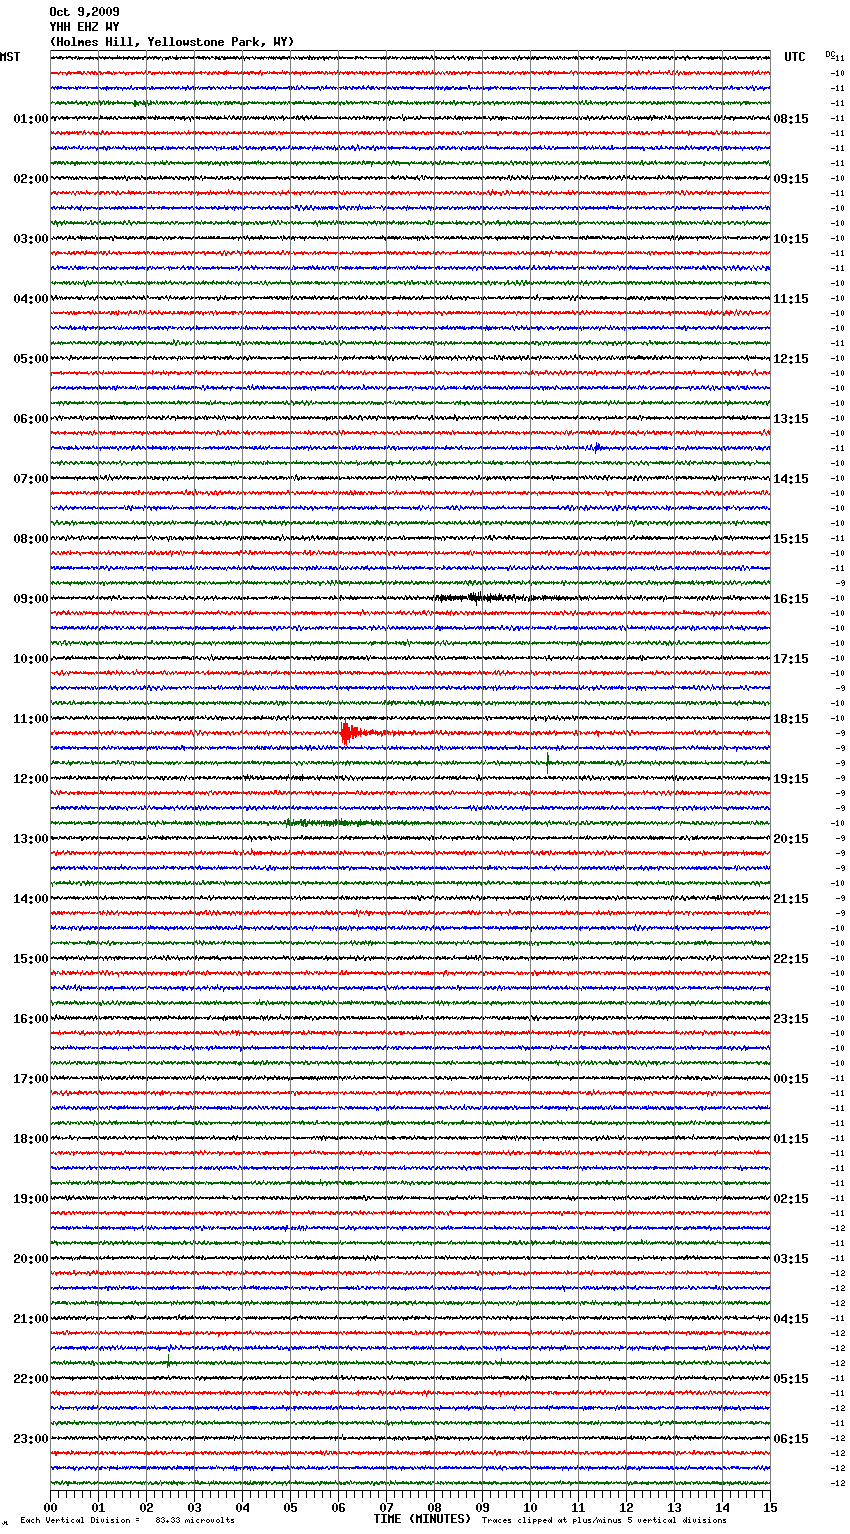Viewport: 850px width, 1534px height.
Task: Click the 16:15 UTC time label
Action: tap(791, 599)
